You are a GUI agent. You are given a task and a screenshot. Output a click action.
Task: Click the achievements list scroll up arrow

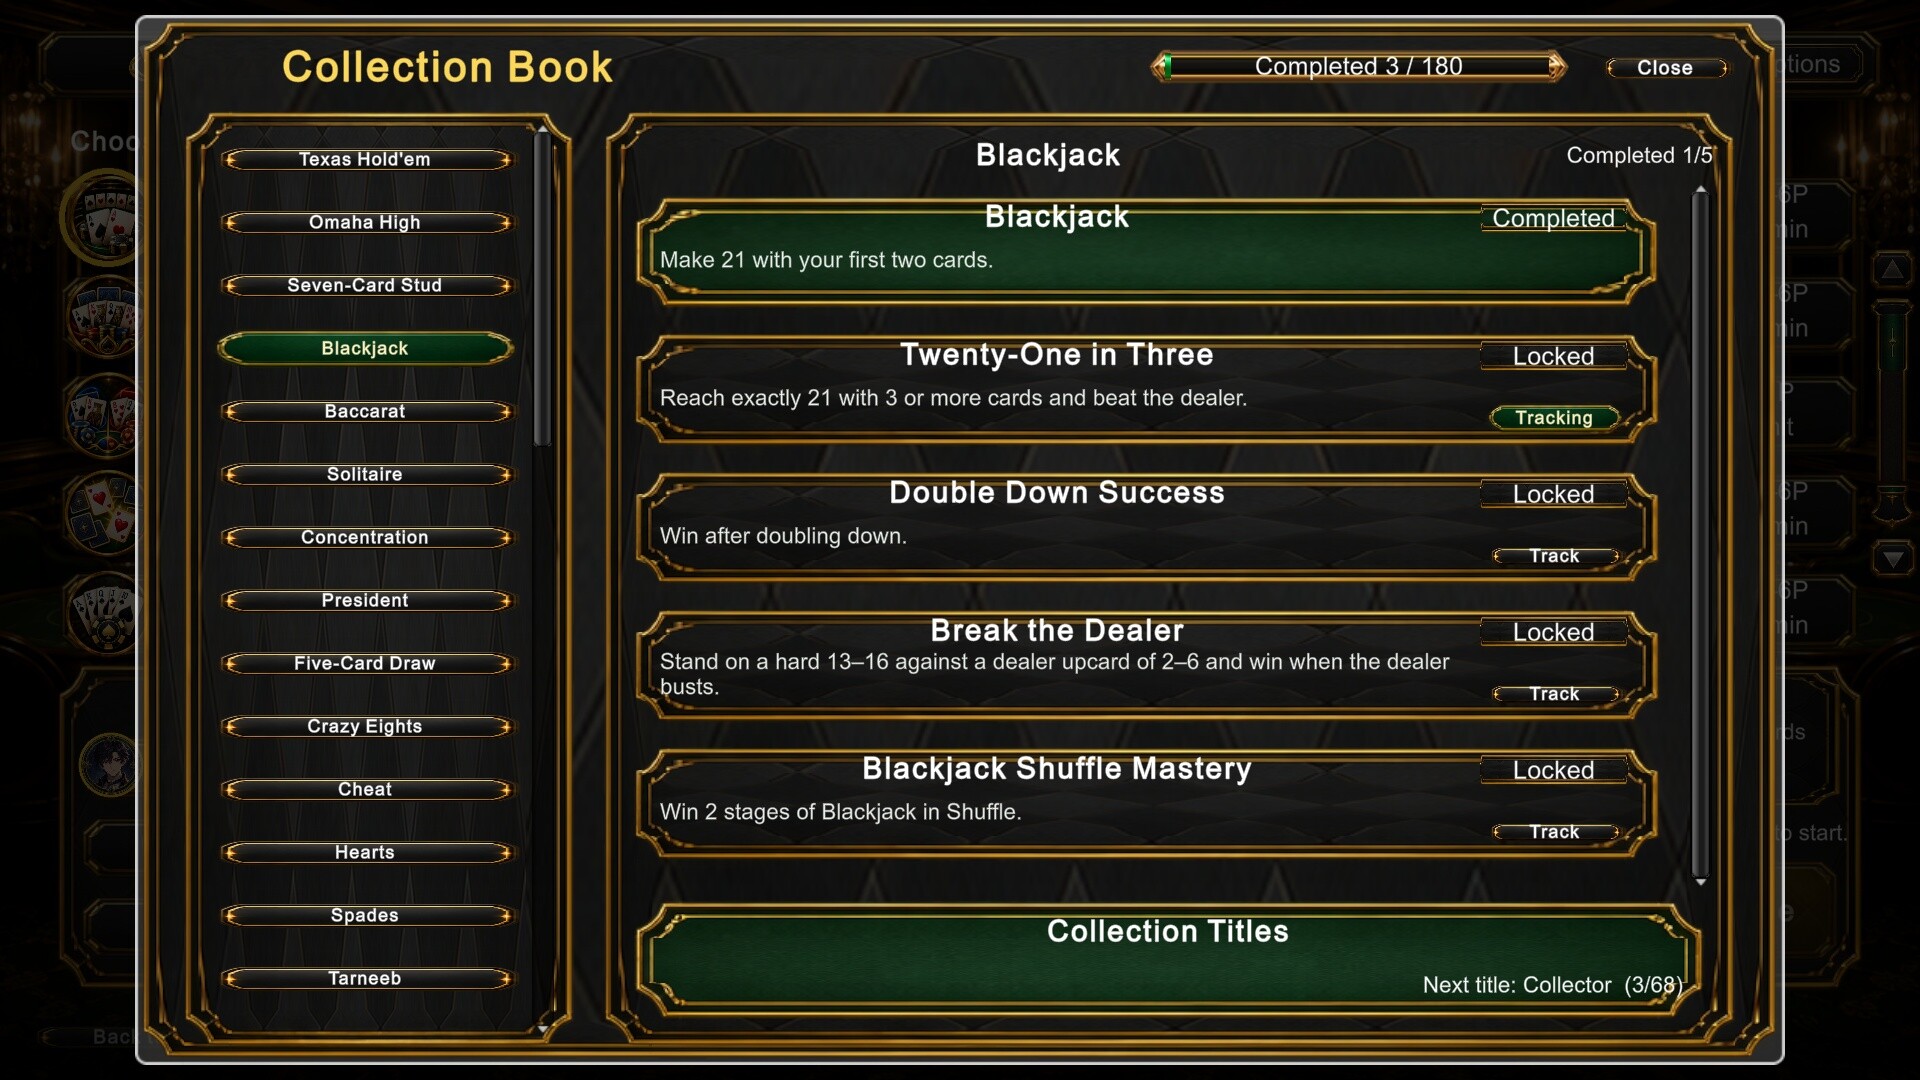click(x=1700, y=190)
